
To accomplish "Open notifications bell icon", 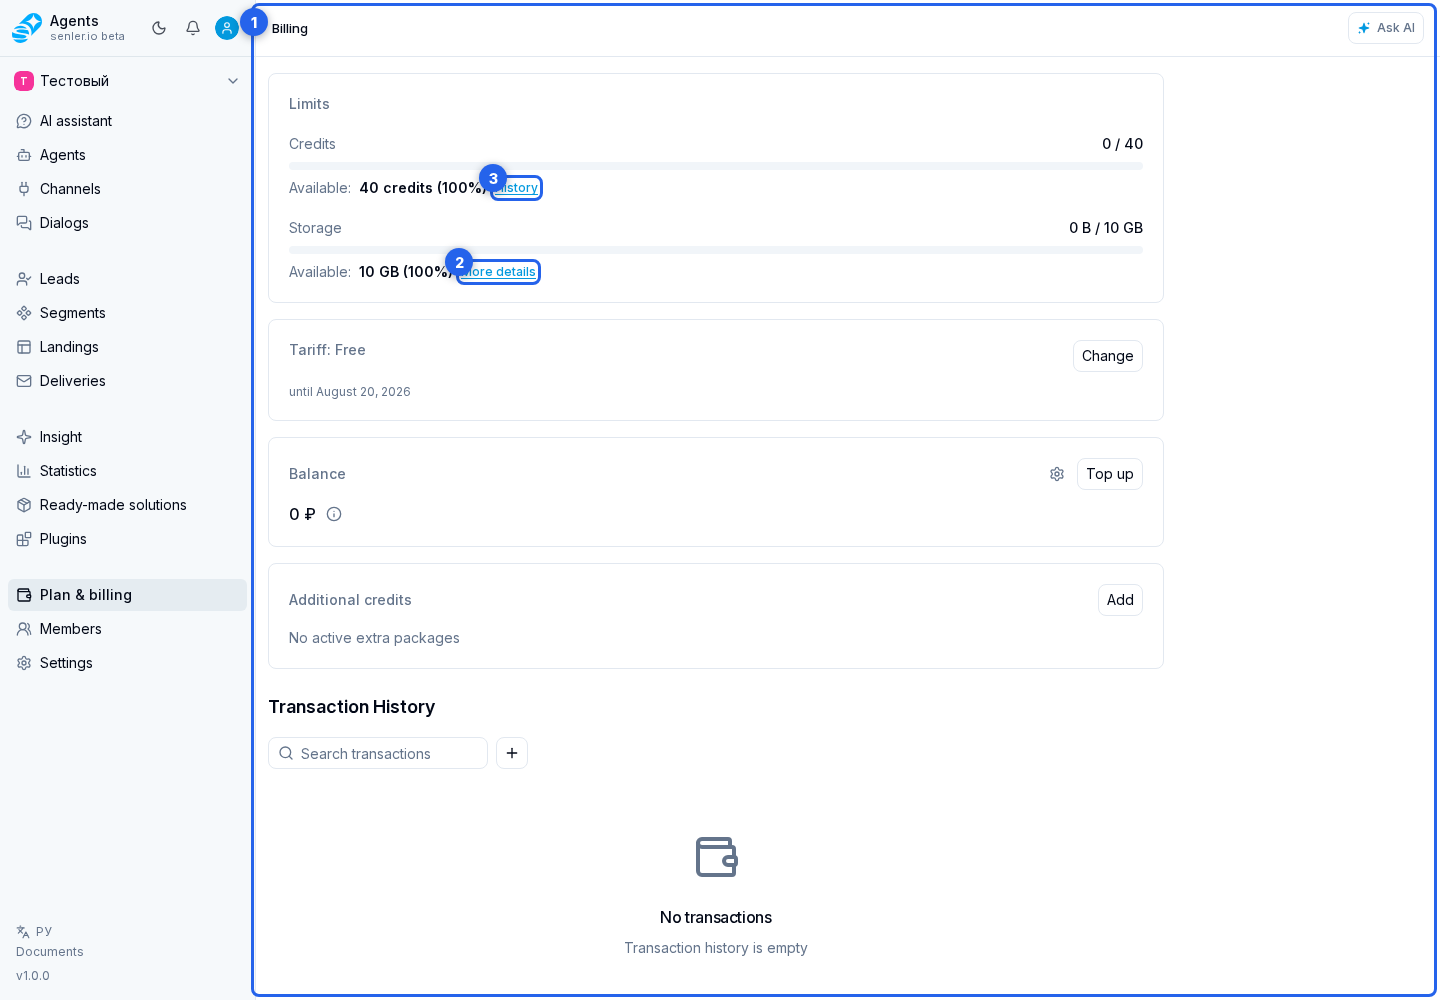I will click(x=193, y=28).
